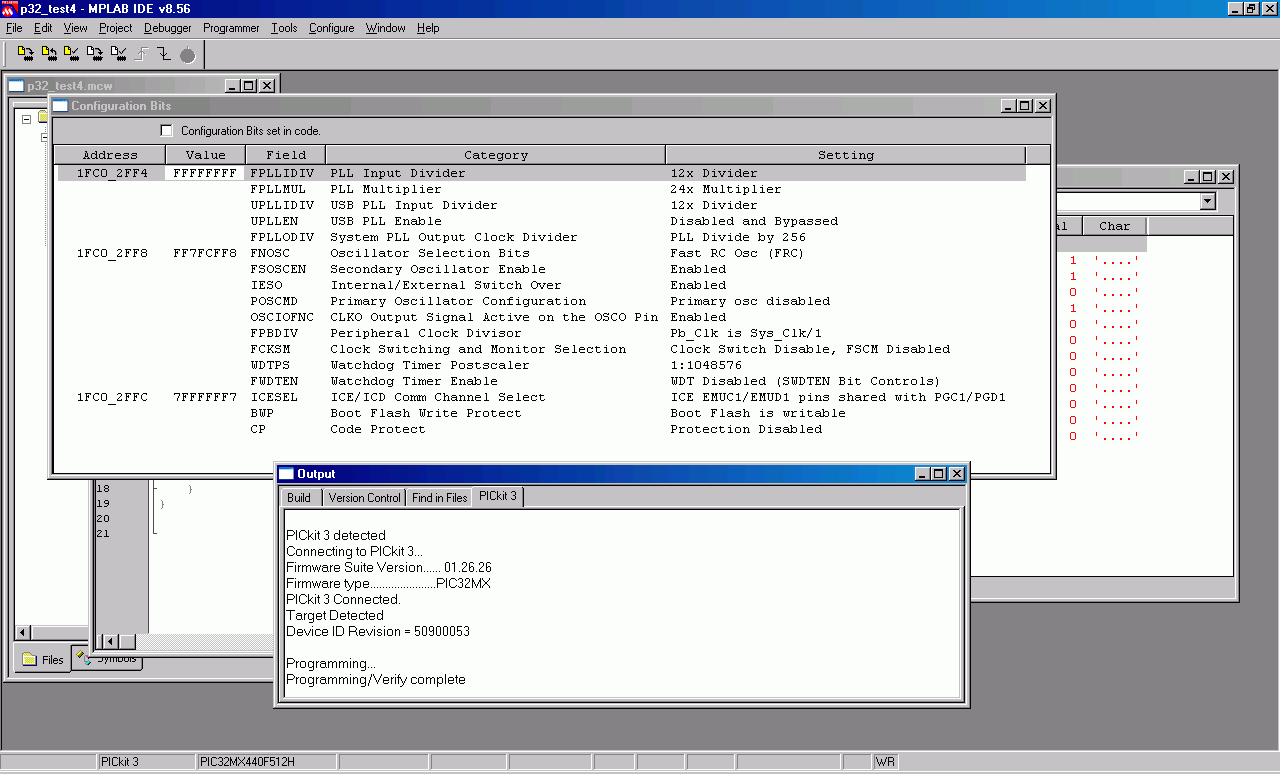This screenshot has width=1280, height=774.
Task: Select the OSCIOFNC CLKO Output Signal row
Action: (541, 317)
